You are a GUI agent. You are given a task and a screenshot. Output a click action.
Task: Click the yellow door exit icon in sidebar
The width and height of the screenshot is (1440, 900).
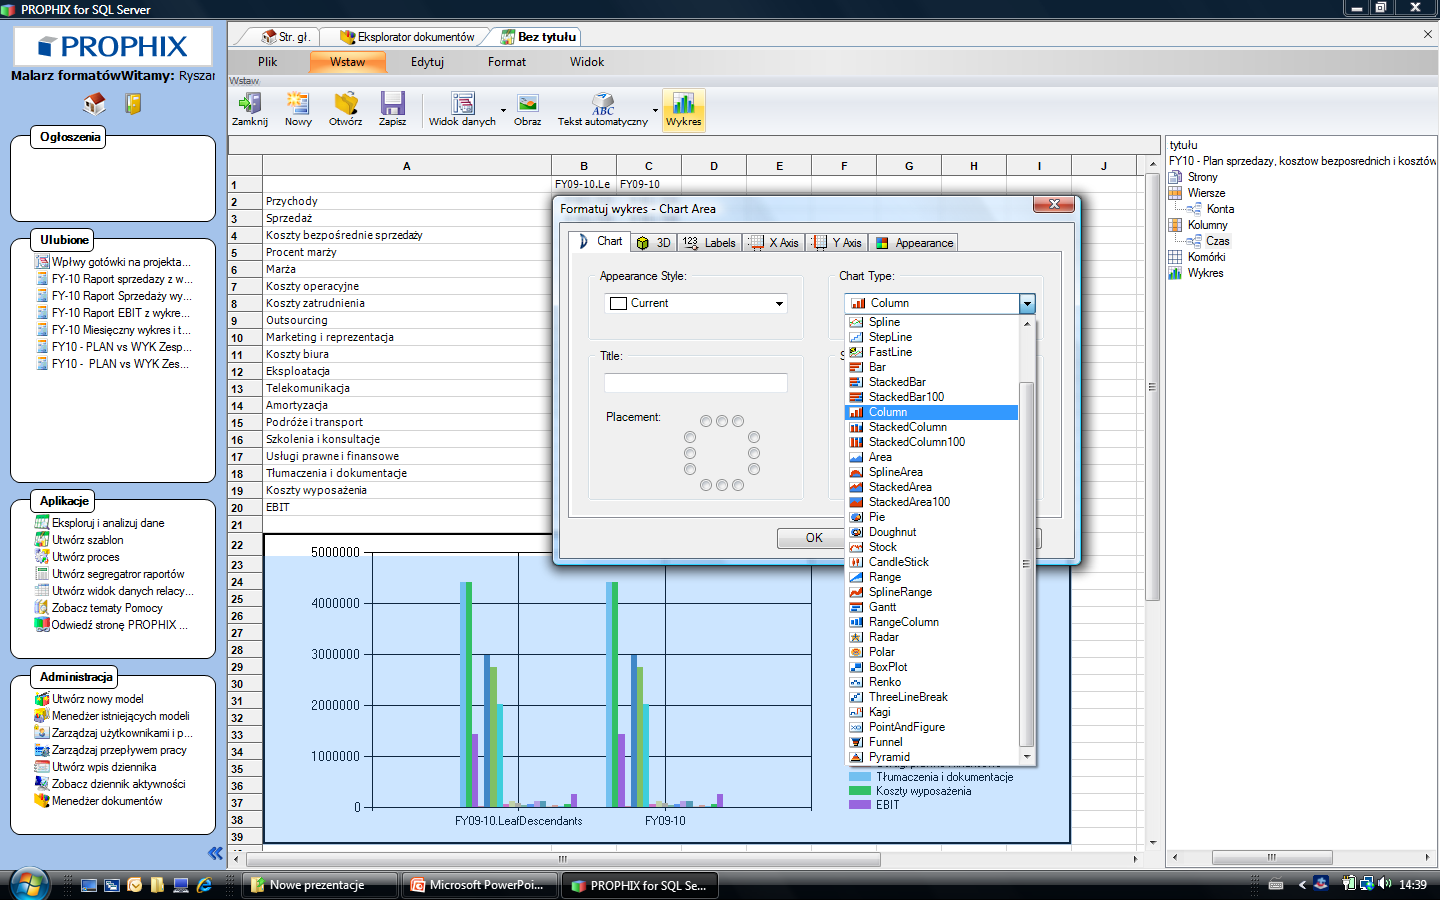133,103
